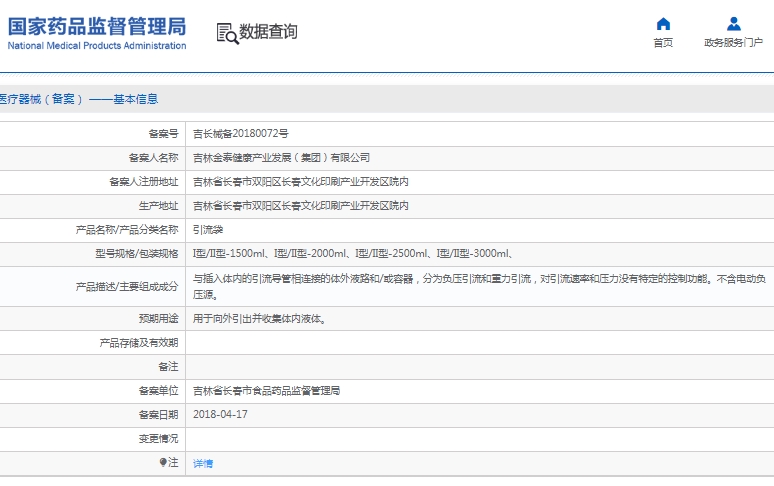Open the 政务服务门户 link
The width and height of the screenshot is (774, 486).
point(734,43)
